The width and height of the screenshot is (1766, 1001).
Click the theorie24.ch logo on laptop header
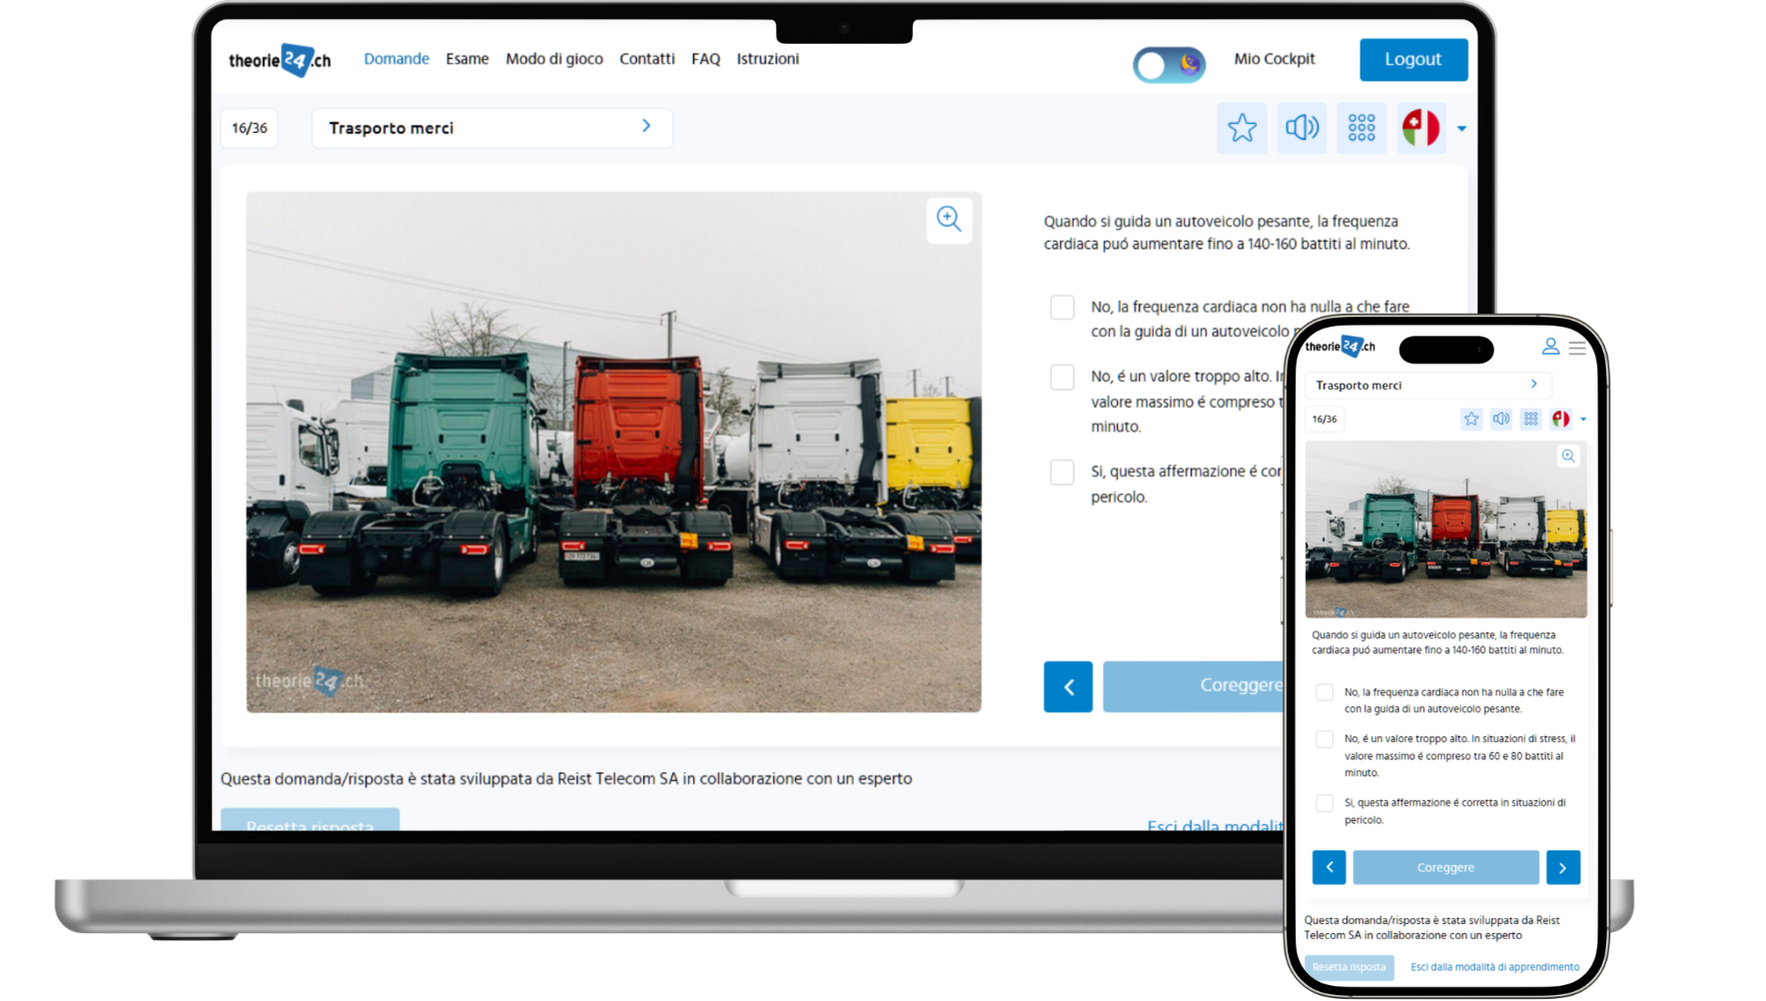(279, 60)
